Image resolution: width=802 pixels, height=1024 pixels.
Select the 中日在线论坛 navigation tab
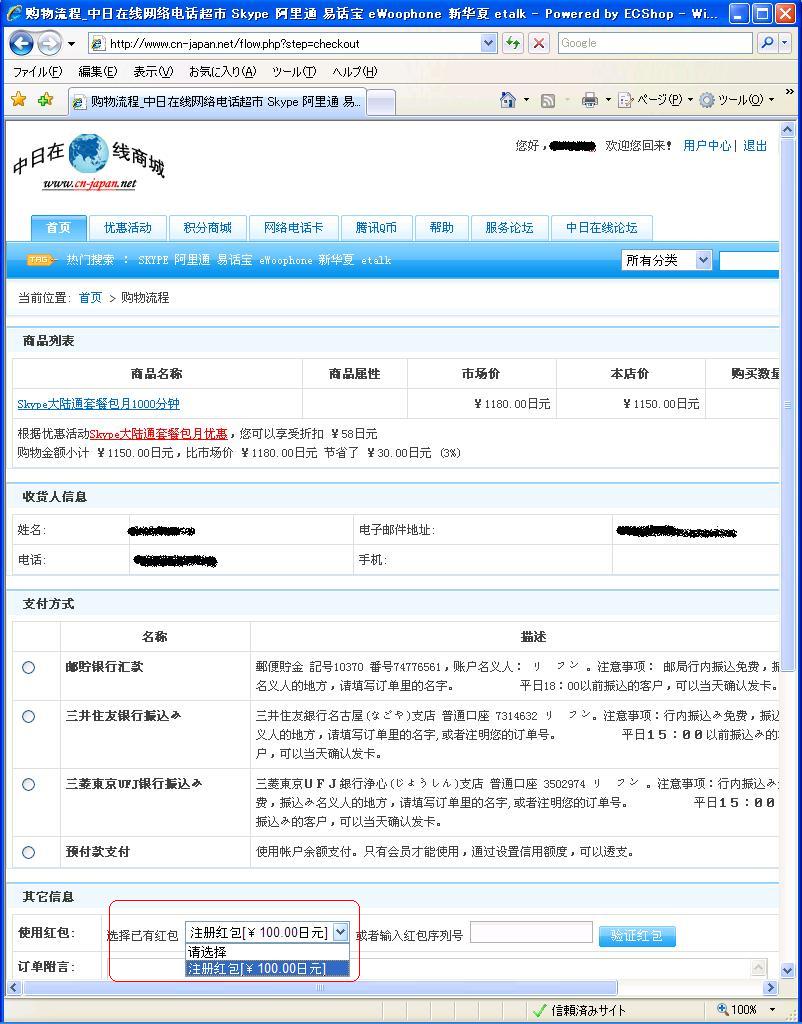coord(602,228)
